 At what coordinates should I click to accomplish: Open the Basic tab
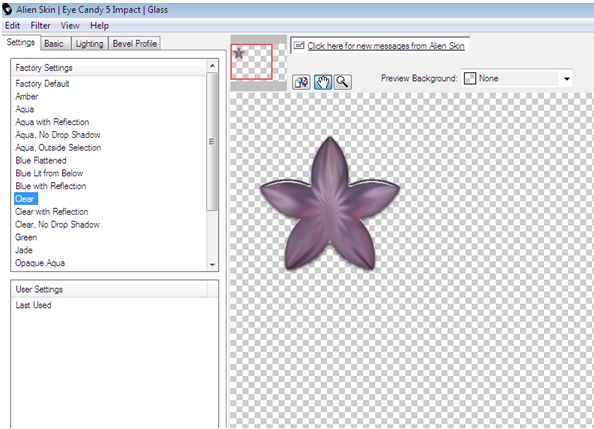(54, 44)
